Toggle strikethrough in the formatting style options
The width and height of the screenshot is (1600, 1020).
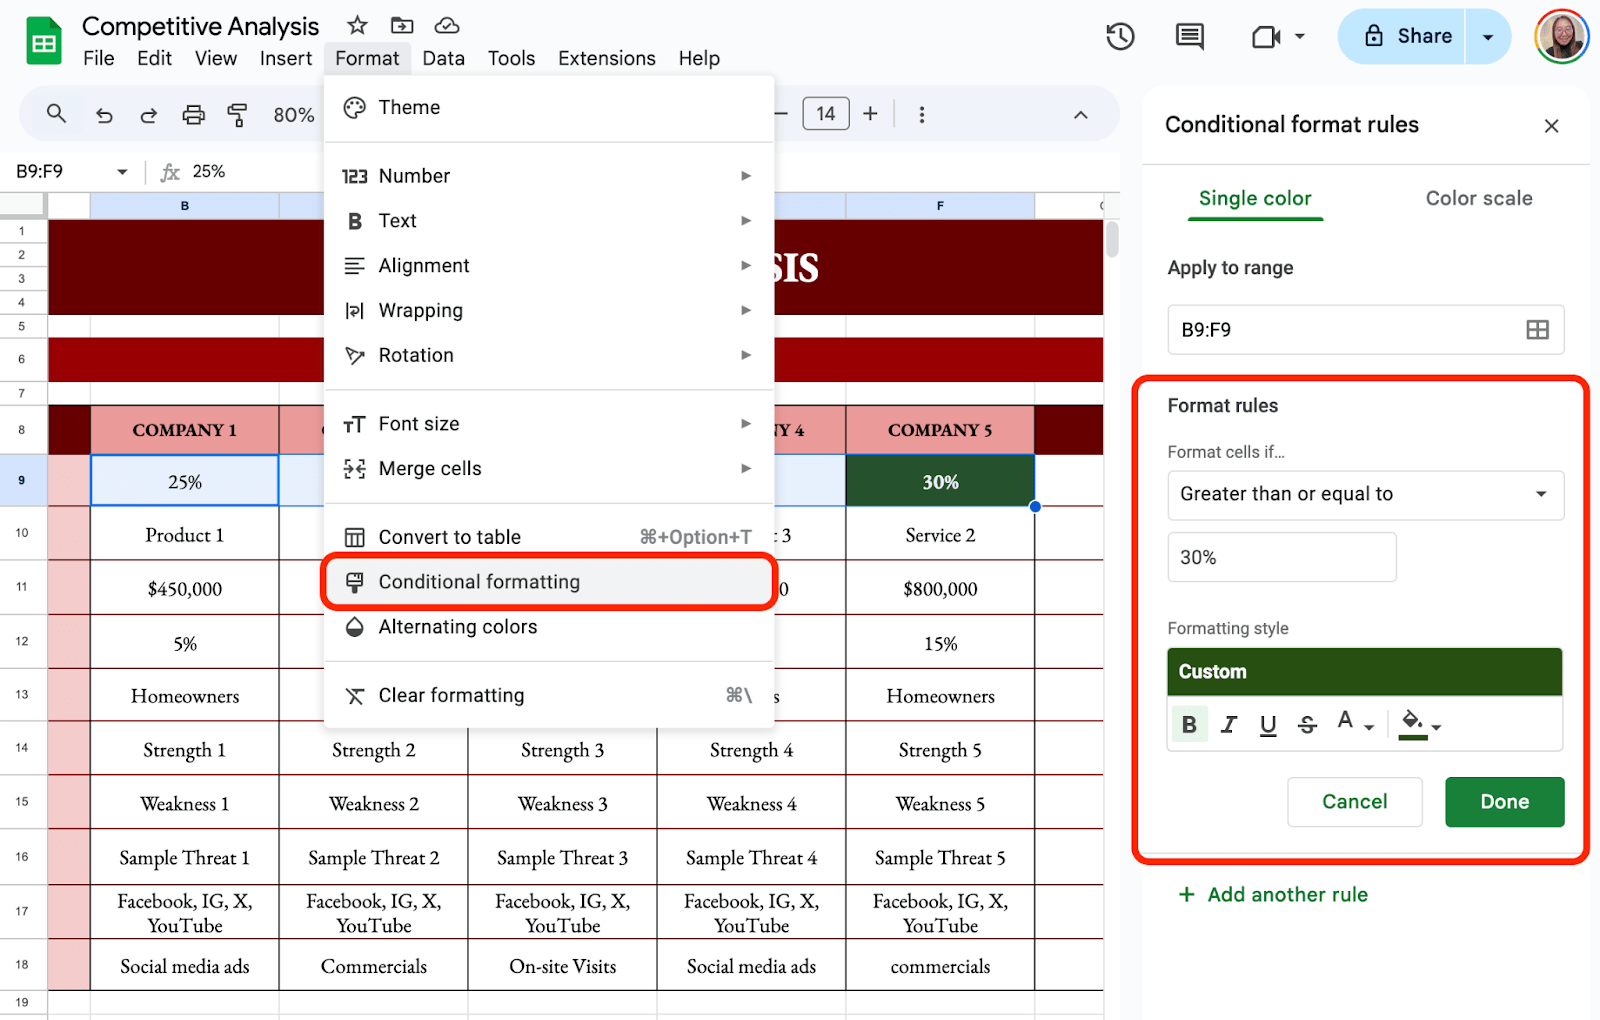(1307, 724)
